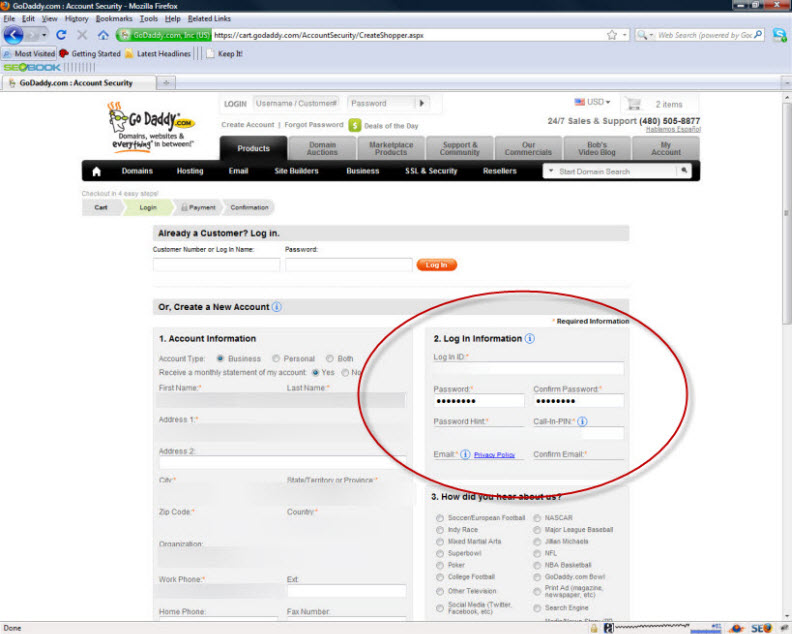Click the domain search magnifier button
This screenshot has width=792, height=634.
684,171
